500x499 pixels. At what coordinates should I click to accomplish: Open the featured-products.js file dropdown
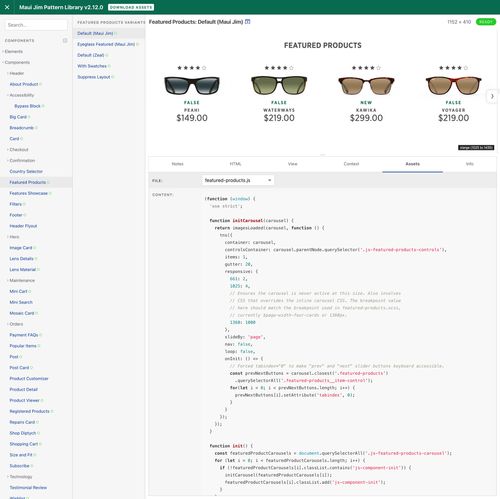point(238,180)
